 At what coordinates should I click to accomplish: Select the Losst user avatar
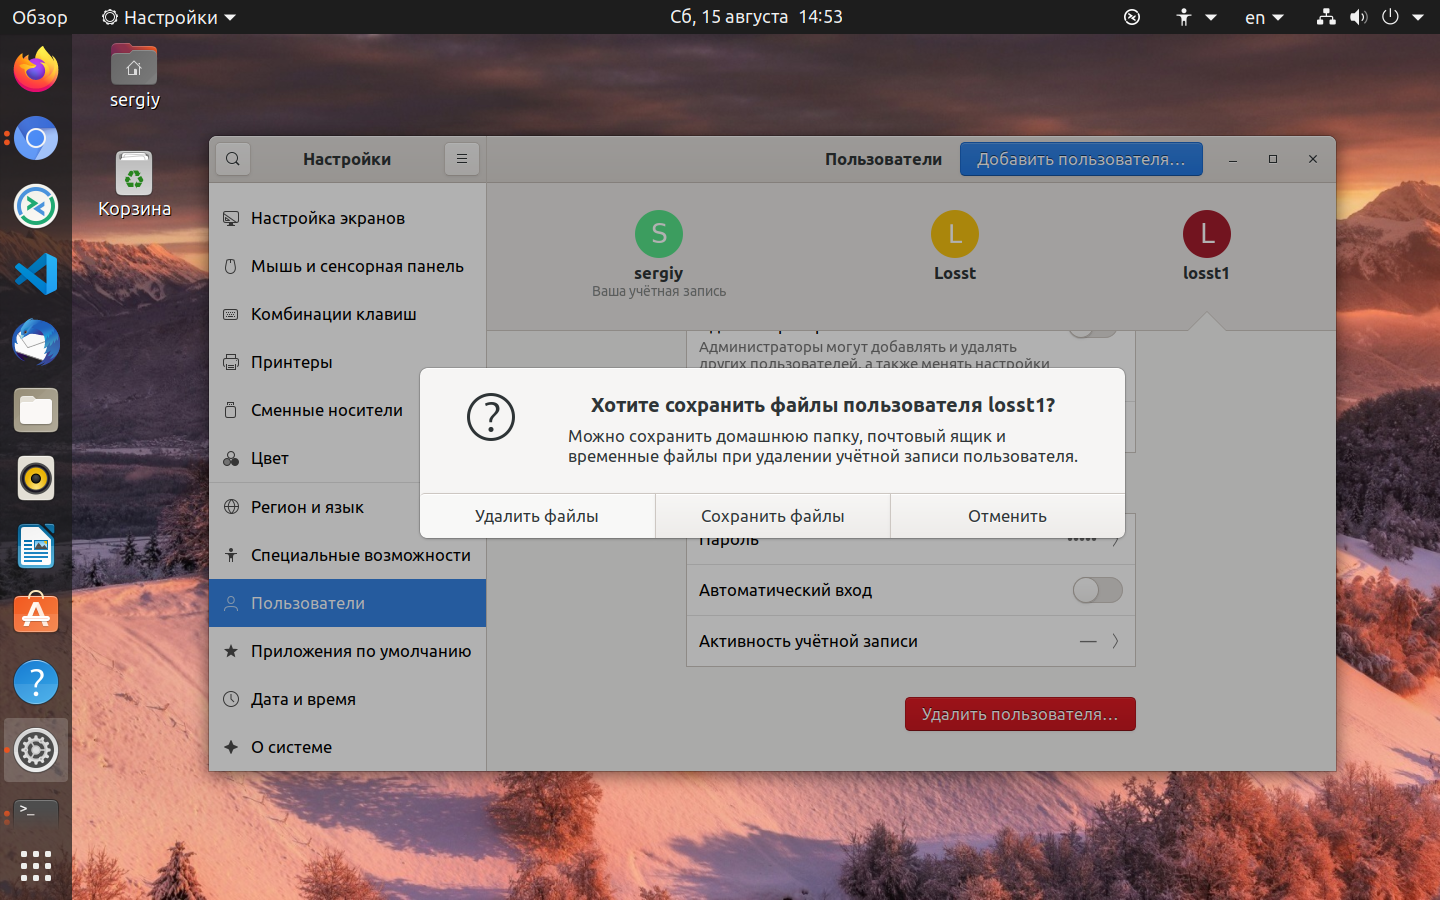pos(955,234)
